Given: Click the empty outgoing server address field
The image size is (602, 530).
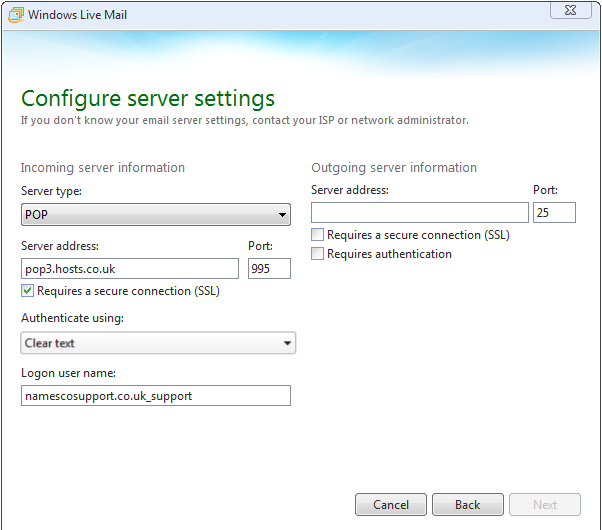Looking at the screenshot, I should [419, 212].
